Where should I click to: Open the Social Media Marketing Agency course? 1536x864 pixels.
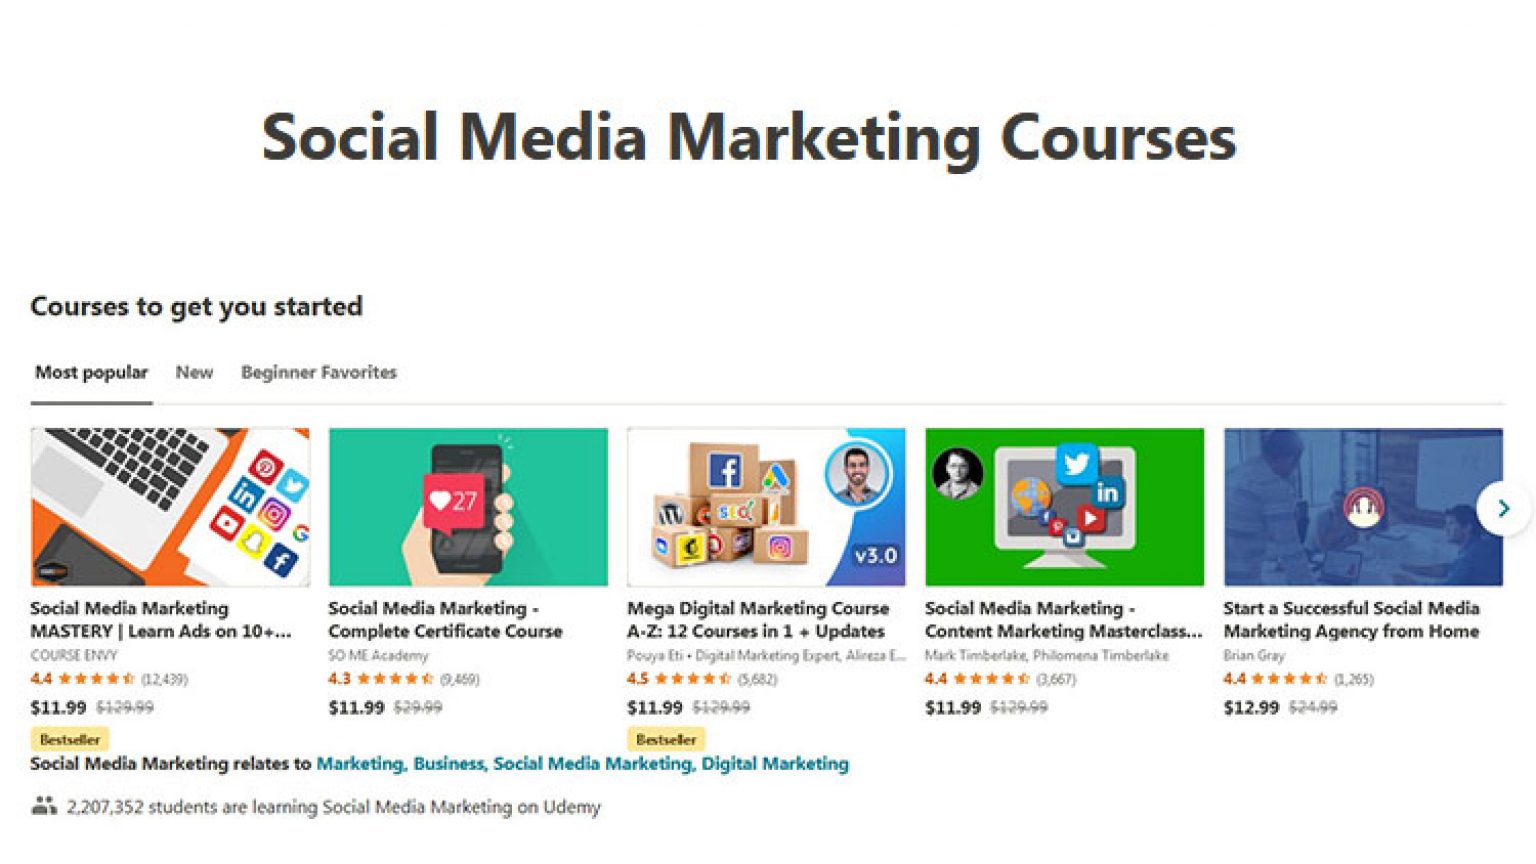point(1352,619)
